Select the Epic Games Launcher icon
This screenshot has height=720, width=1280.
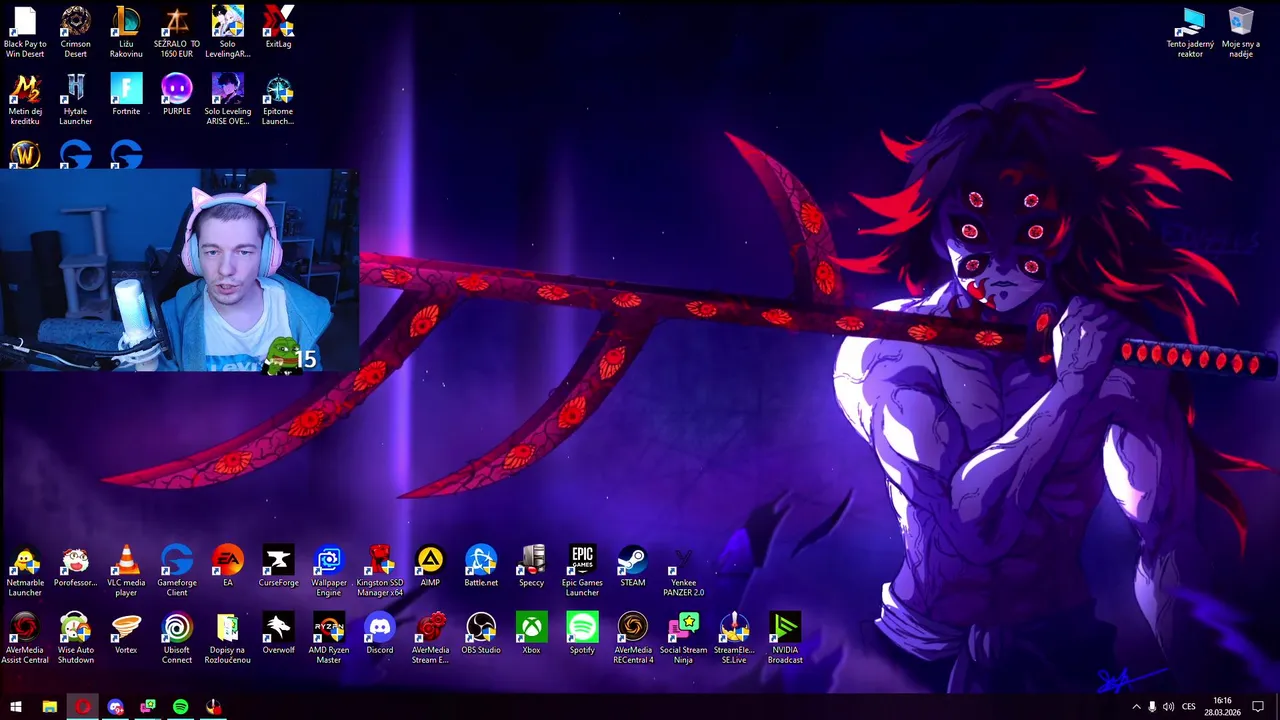click(582, 571)
